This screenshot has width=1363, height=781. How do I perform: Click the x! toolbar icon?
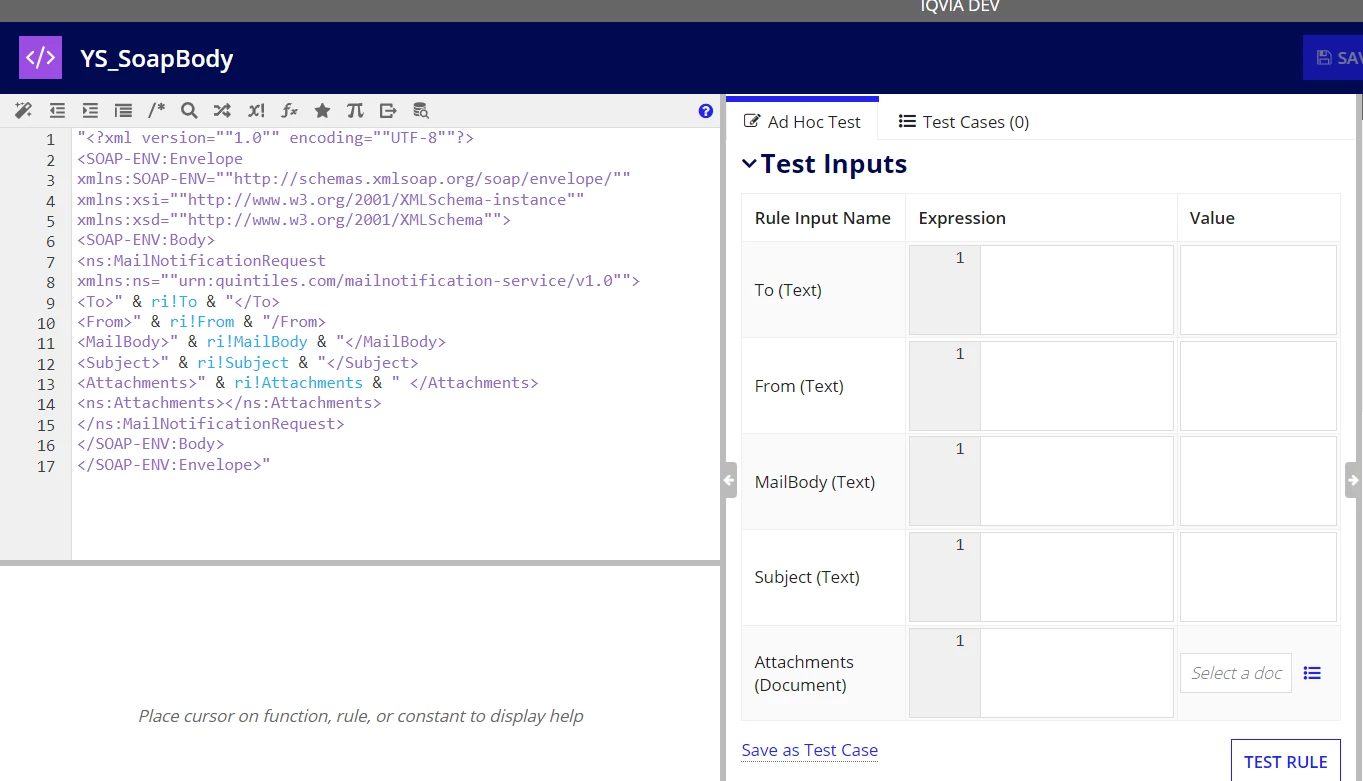pos(256,111)
